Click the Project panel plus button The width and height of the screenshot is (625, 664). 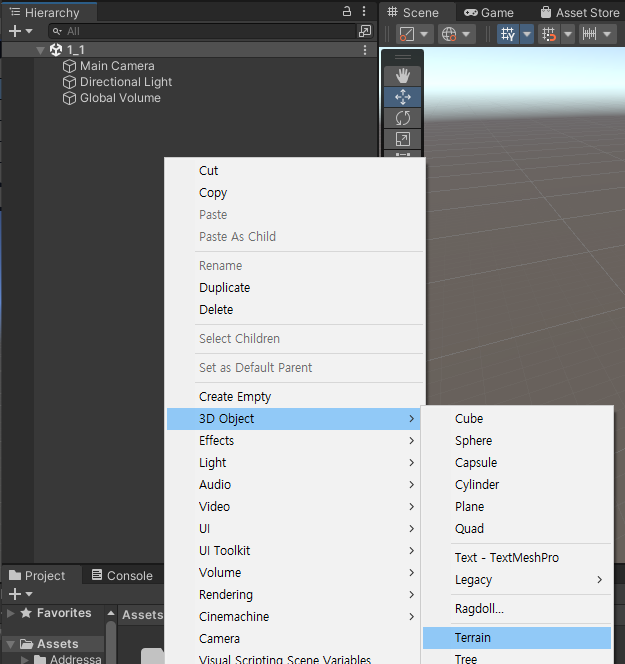click(15, 594)
